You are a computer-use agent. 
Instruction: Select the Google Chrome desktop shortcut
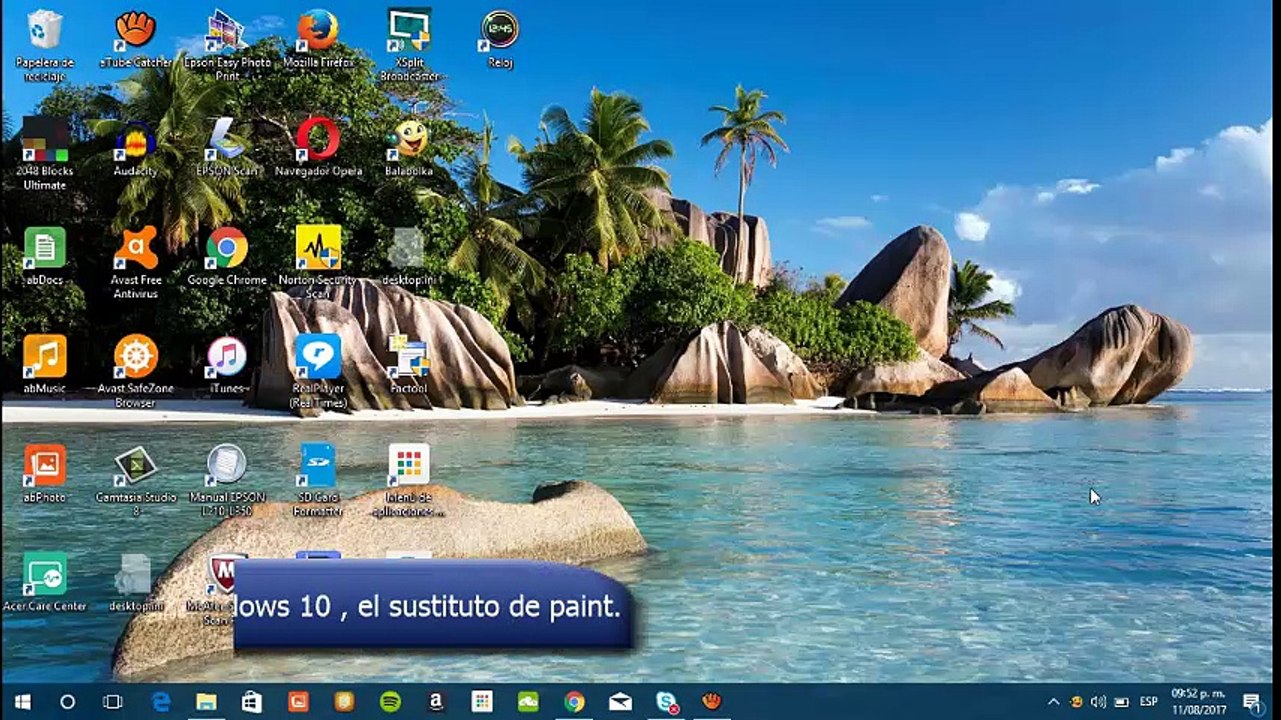click(227, 257)
